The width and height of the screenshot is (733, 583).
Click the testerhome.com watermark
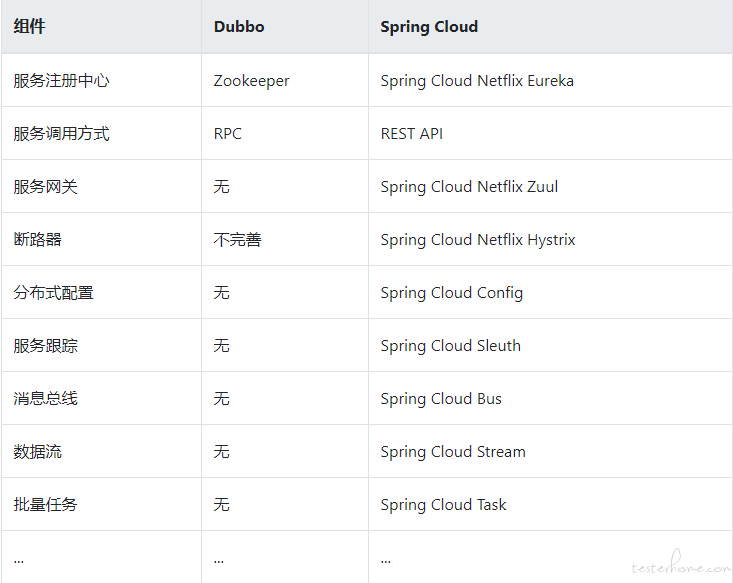click(x=681, y=563)
